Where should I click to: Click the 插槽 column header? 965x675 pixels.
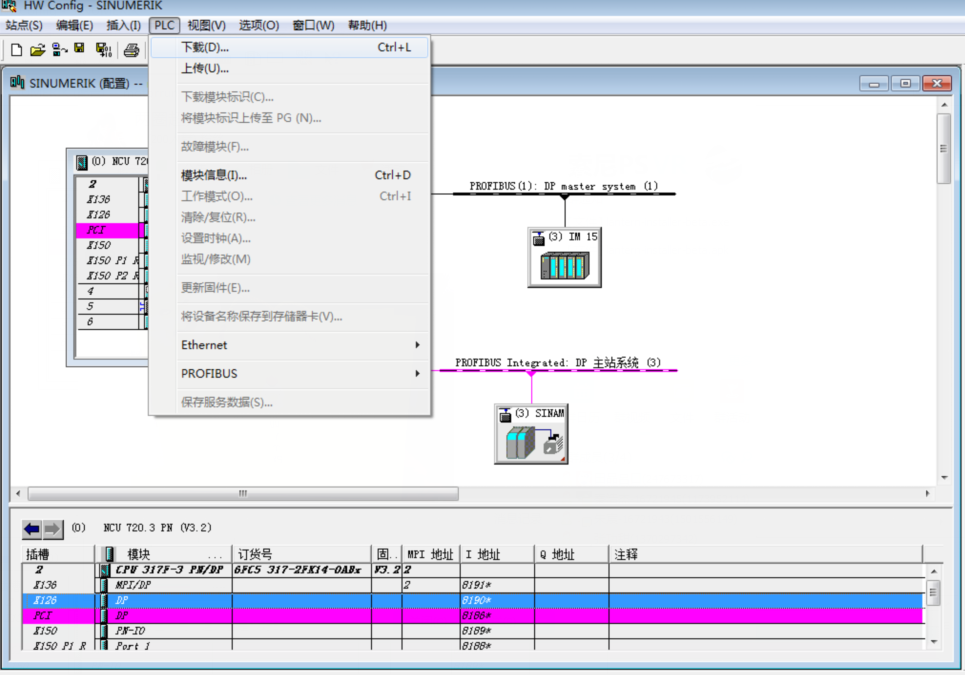58,554
